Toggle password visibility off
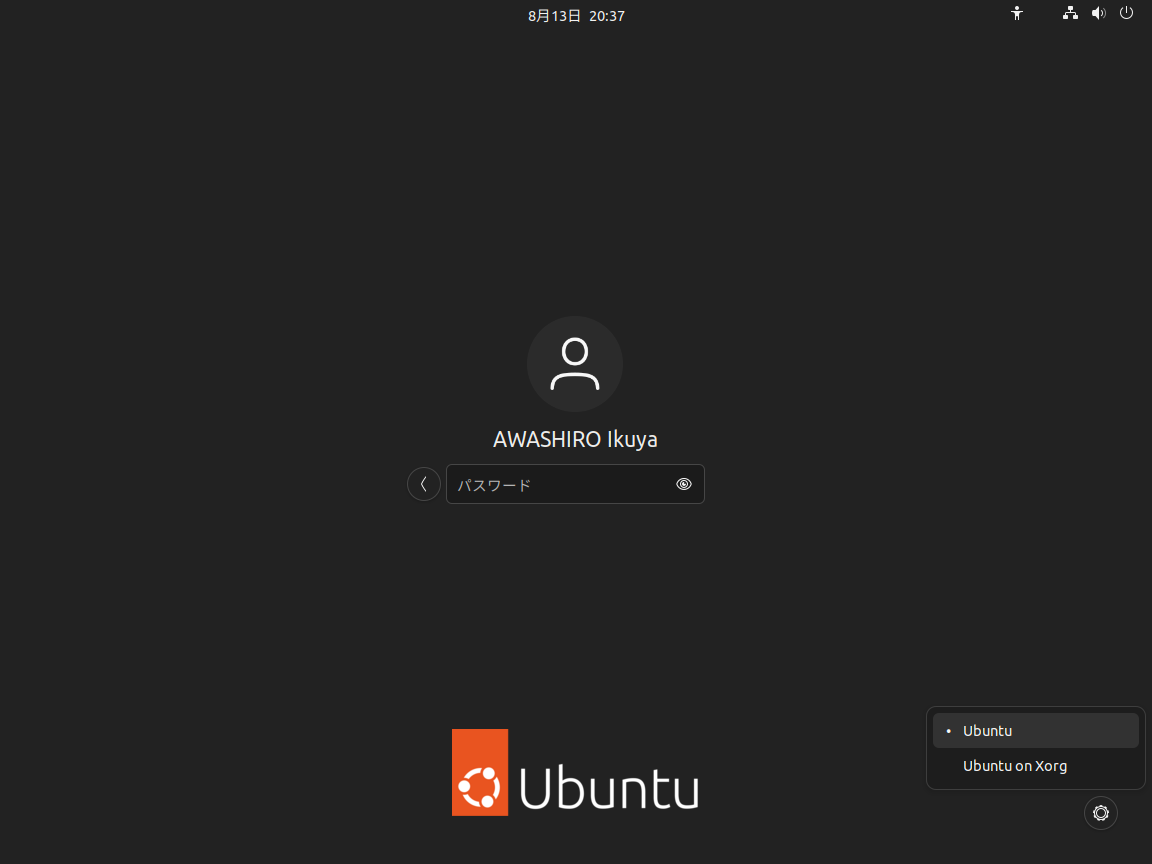The width and height of the screenshot is (1152, 864). coord(684,484)
